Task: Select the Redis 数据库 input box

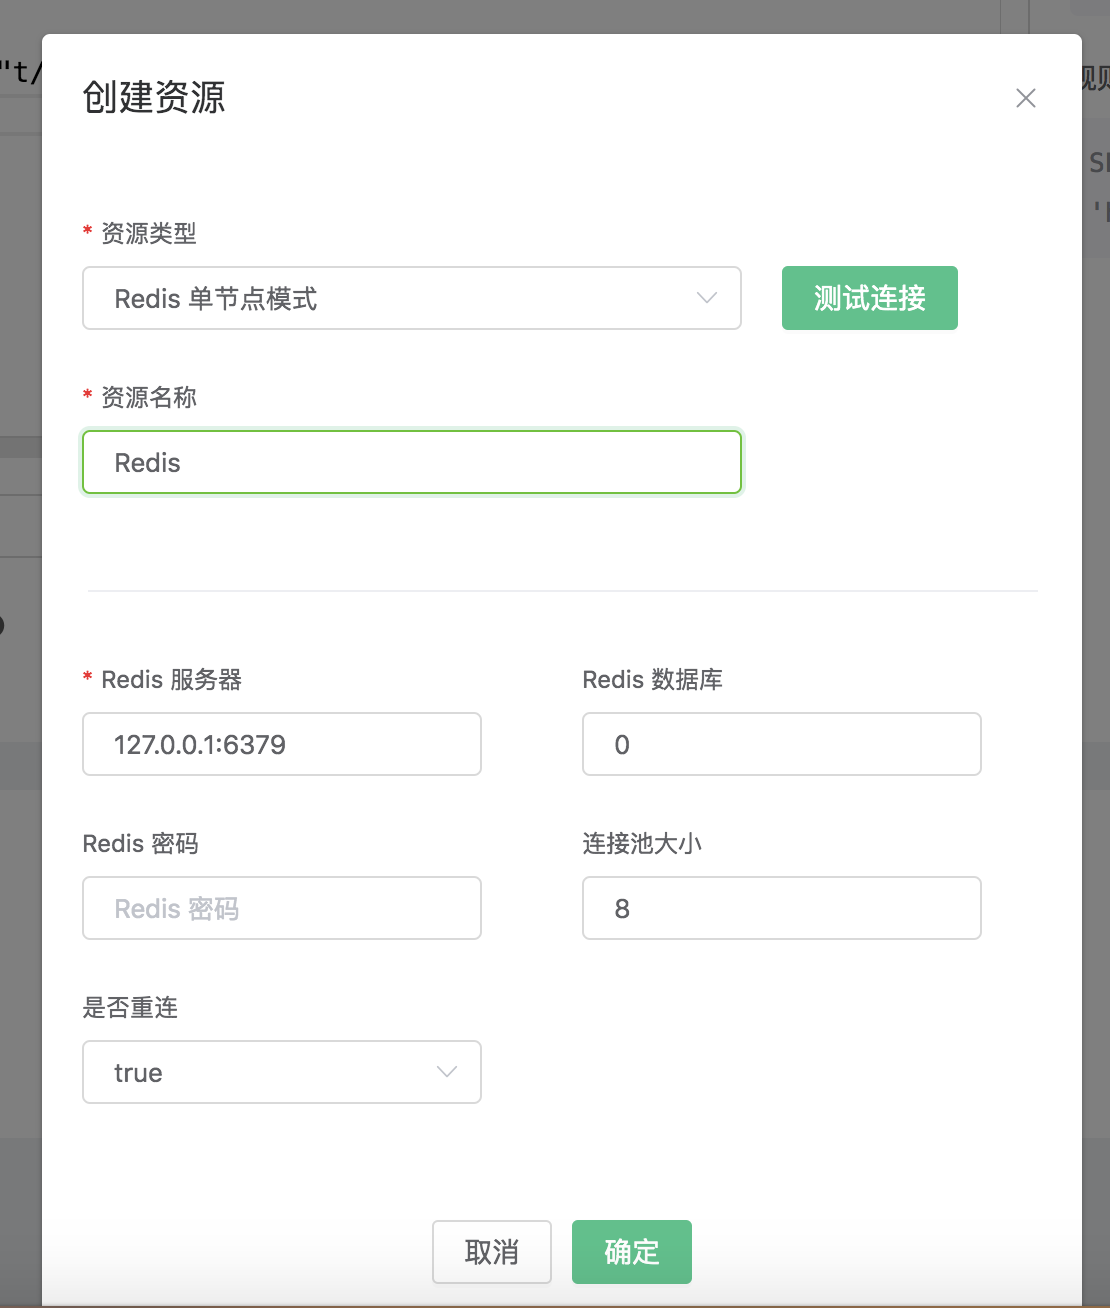Action: click(781, 744)
